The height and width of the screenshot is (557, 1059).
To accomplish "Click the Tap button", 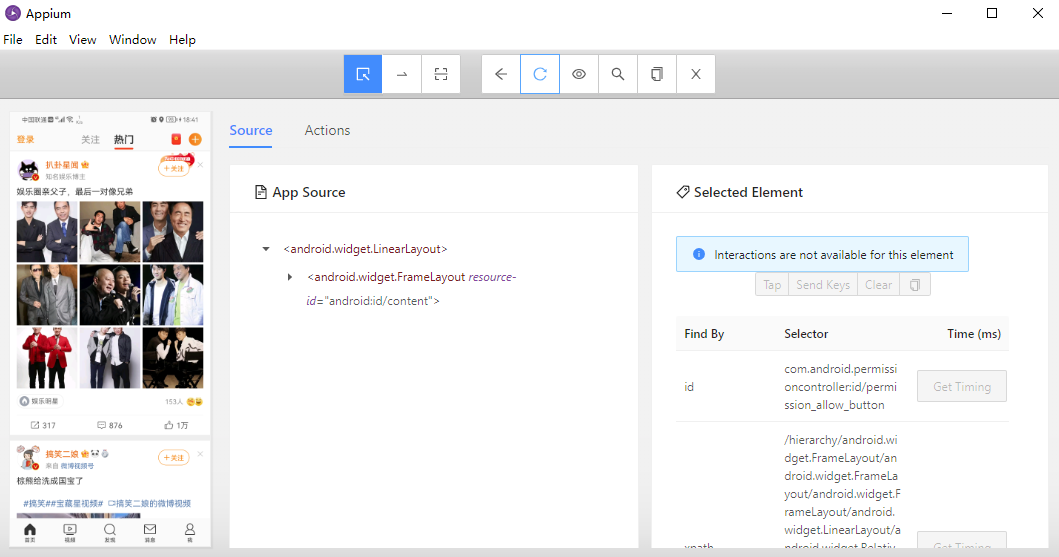I will [x=772, y=285].
